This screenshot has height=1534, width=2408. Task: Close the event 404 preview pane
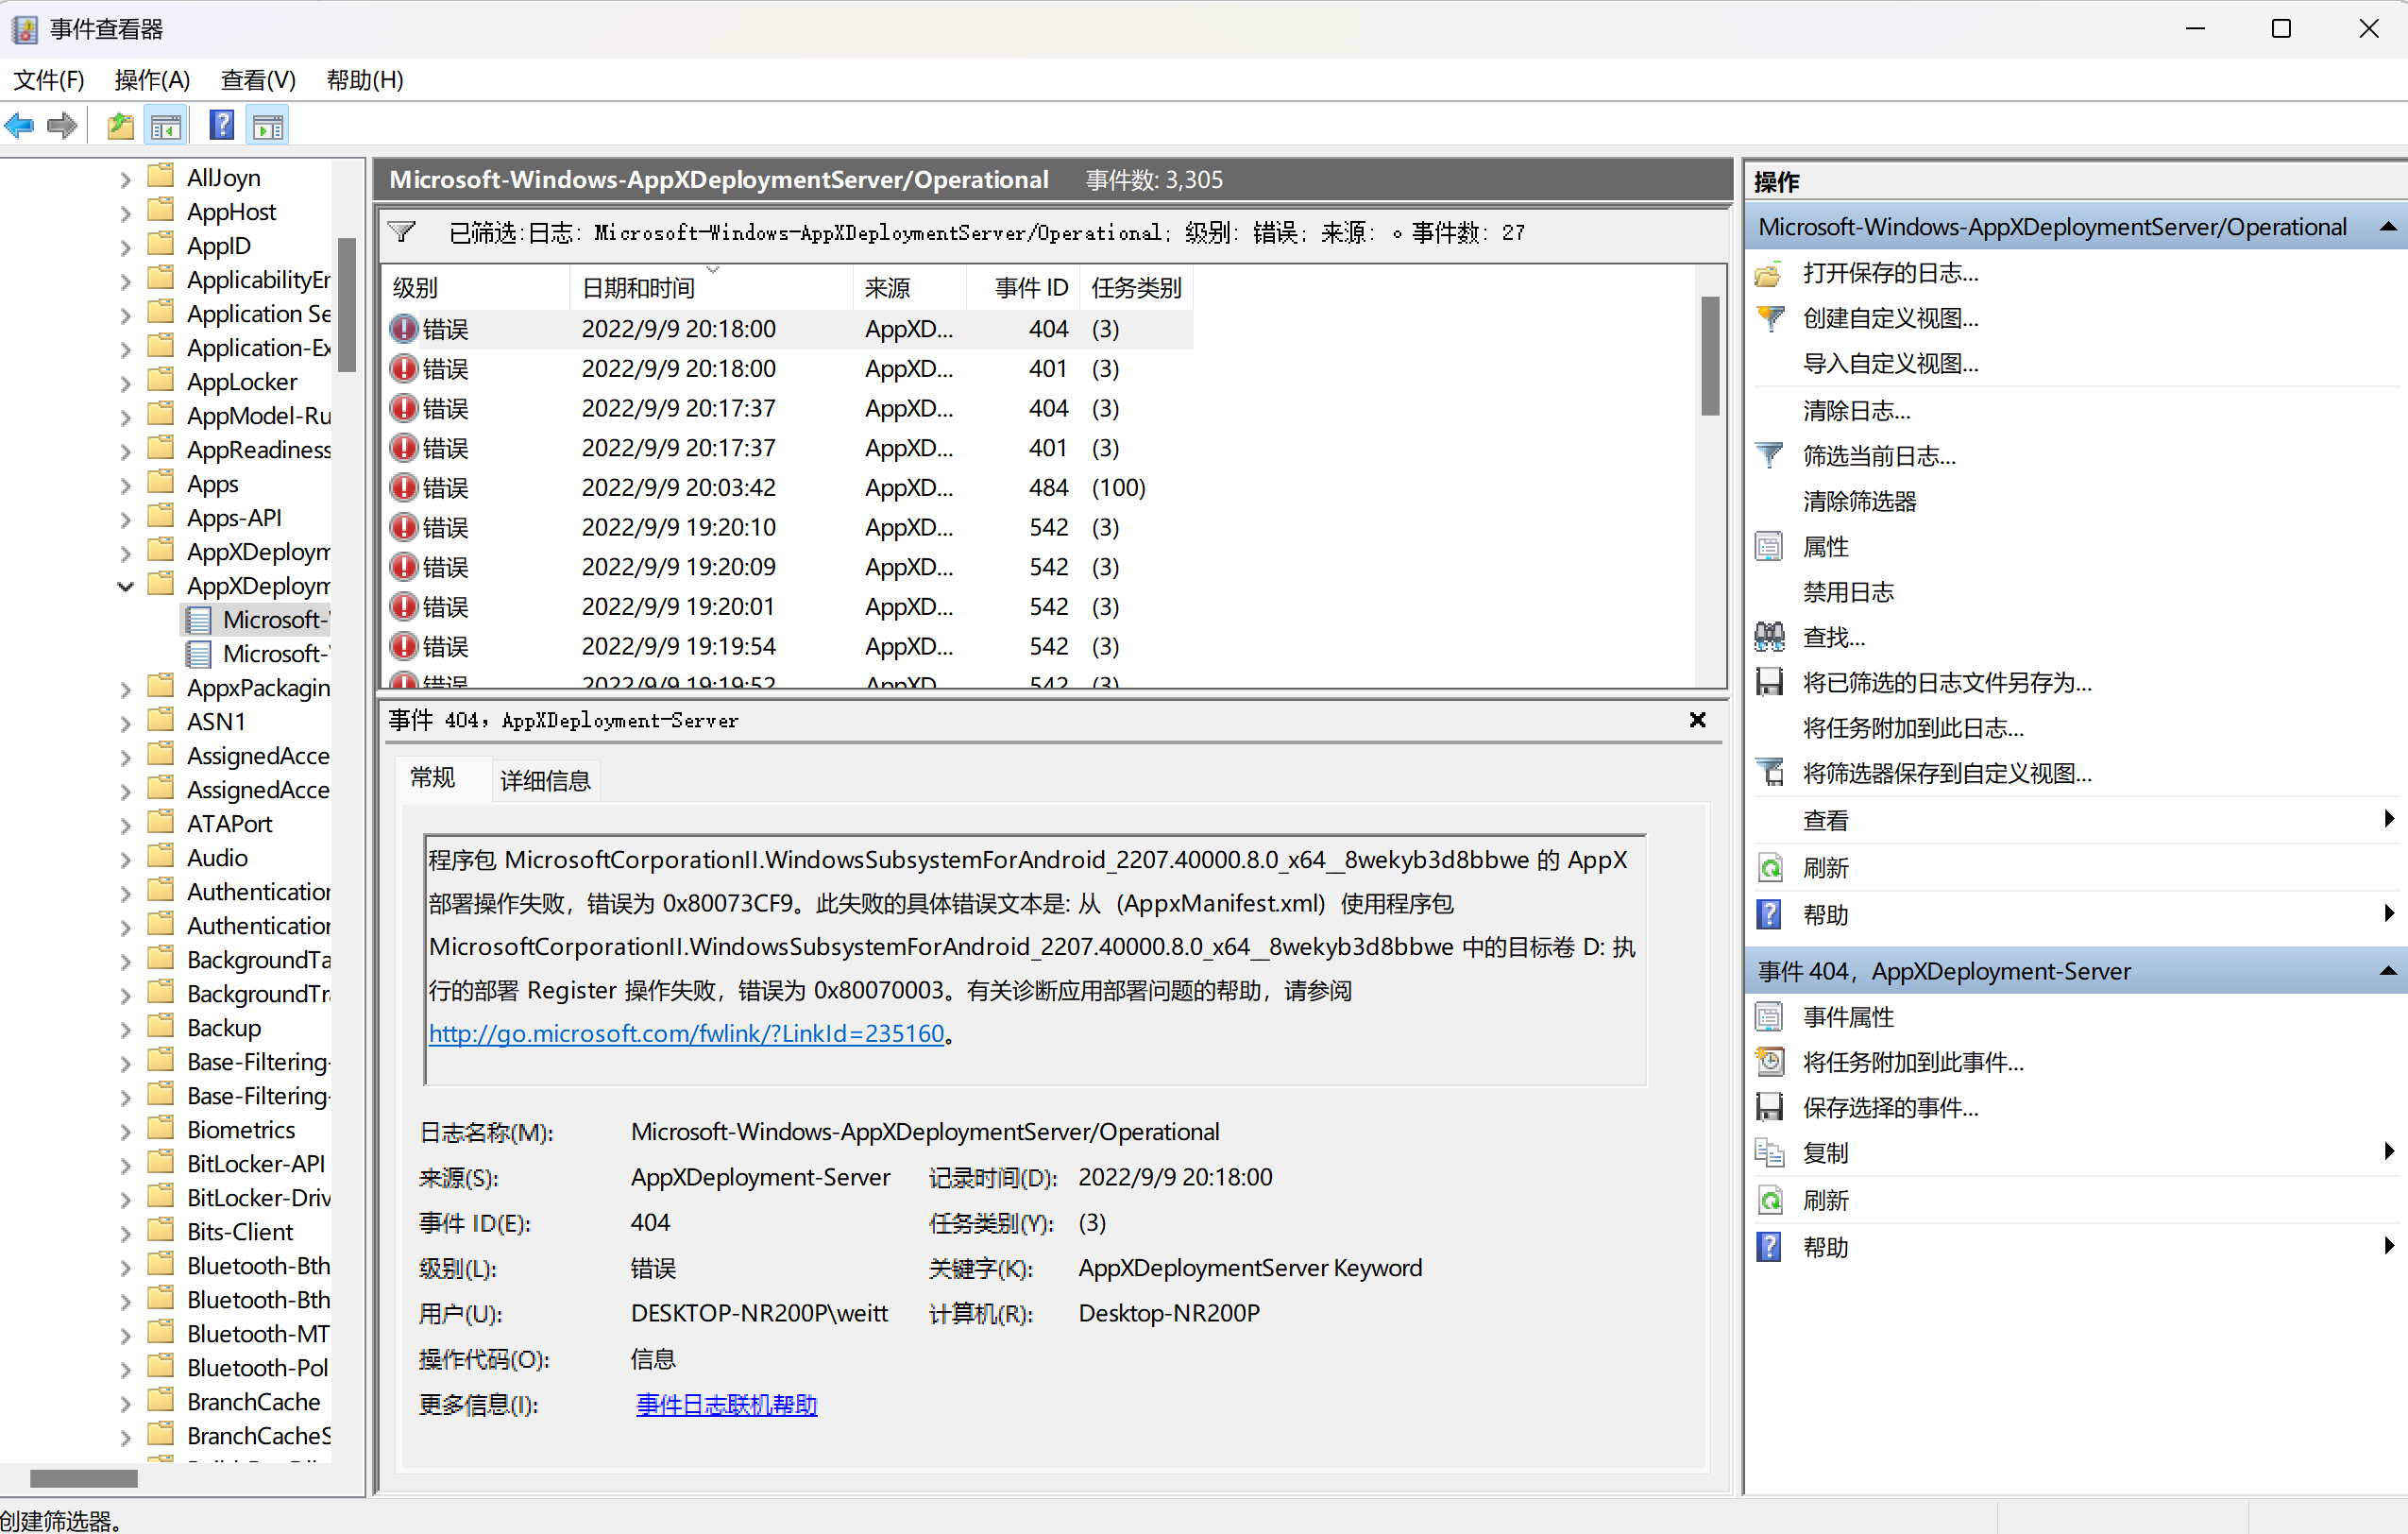[1697, 720]
